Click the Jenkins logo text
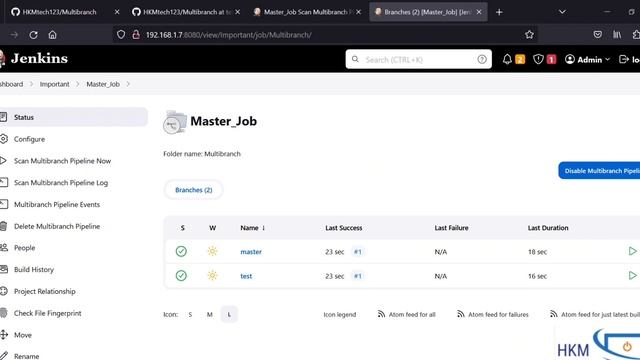640x360 pixels. click(39, 58)
